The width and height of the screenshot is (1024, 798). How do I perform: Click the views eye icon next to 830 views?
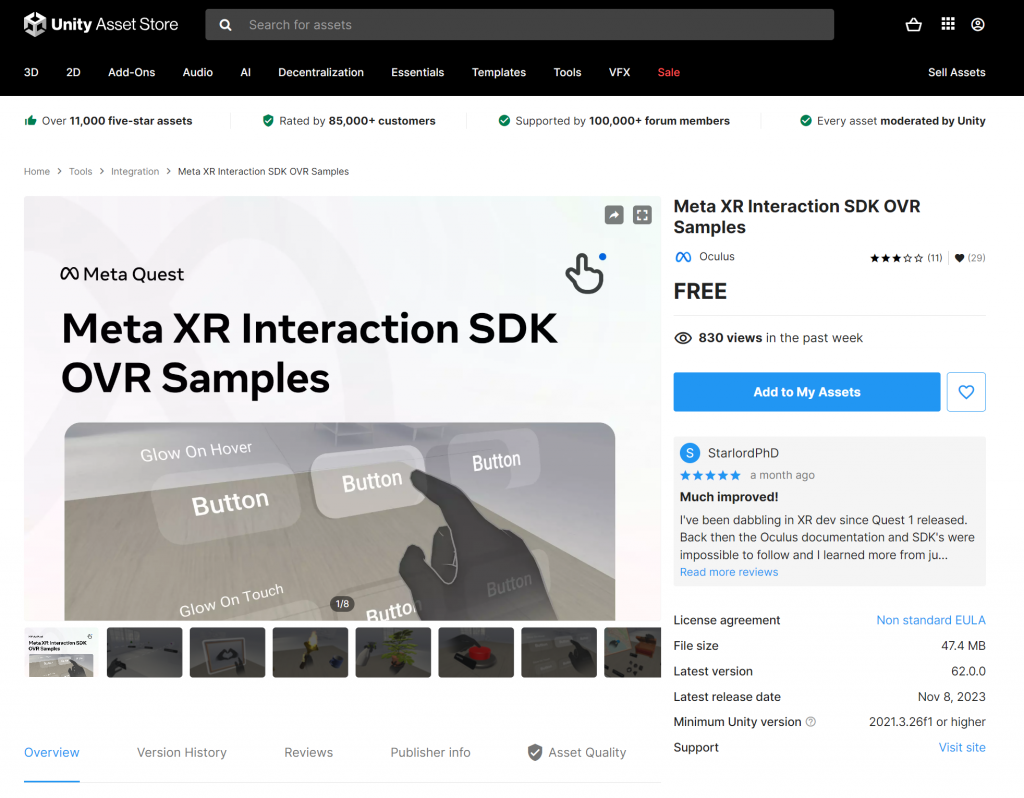point(682,338)
